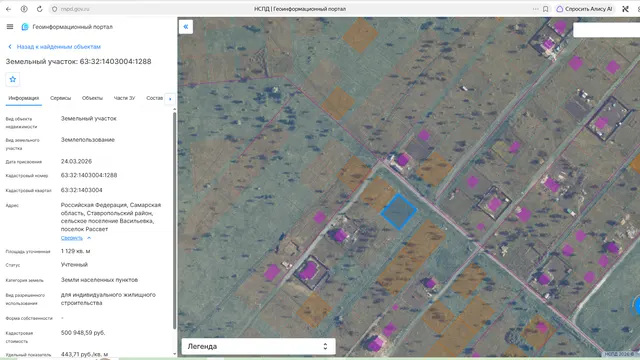Open the browser three-dots page actions

click(x=535, y=9)
